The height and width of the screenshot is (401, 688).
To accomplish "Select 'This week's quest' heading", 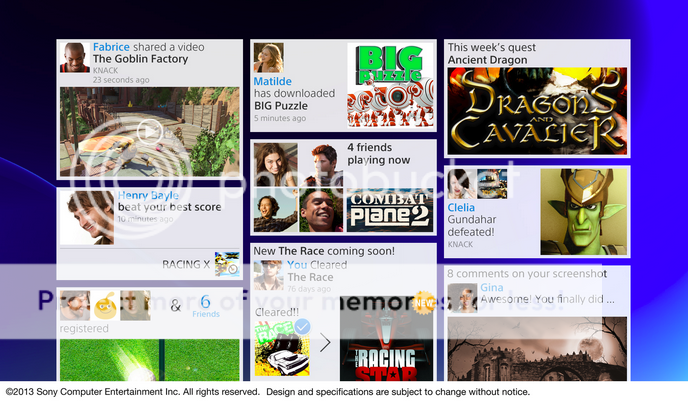I will 491,47.
